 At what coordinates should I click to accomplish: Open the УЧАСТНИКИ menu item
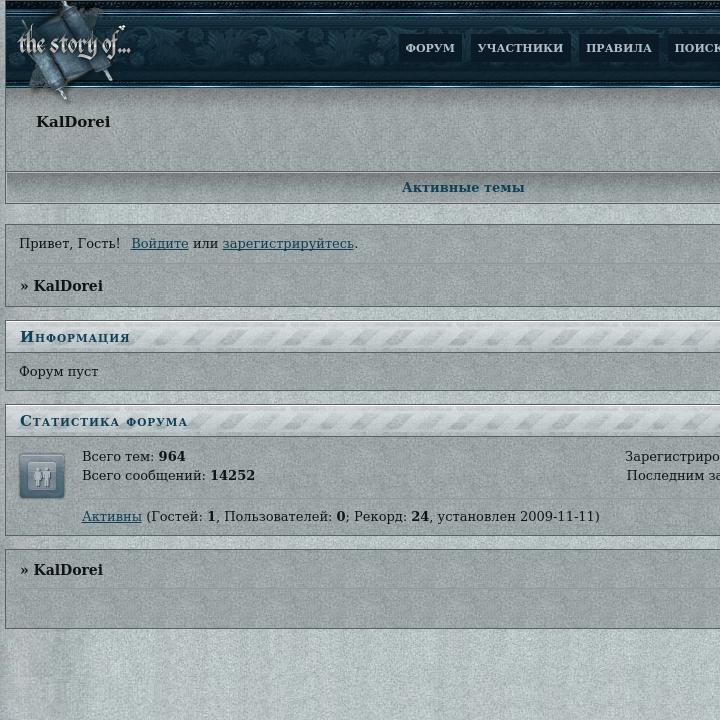pos(520,48)
